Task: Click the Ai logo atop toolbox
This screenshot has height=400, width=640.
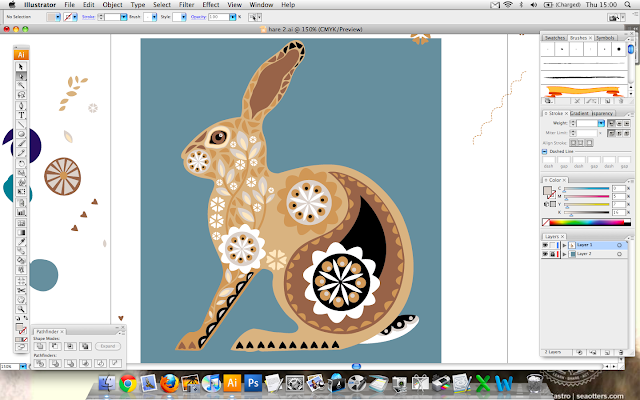Action: (21, 55)
